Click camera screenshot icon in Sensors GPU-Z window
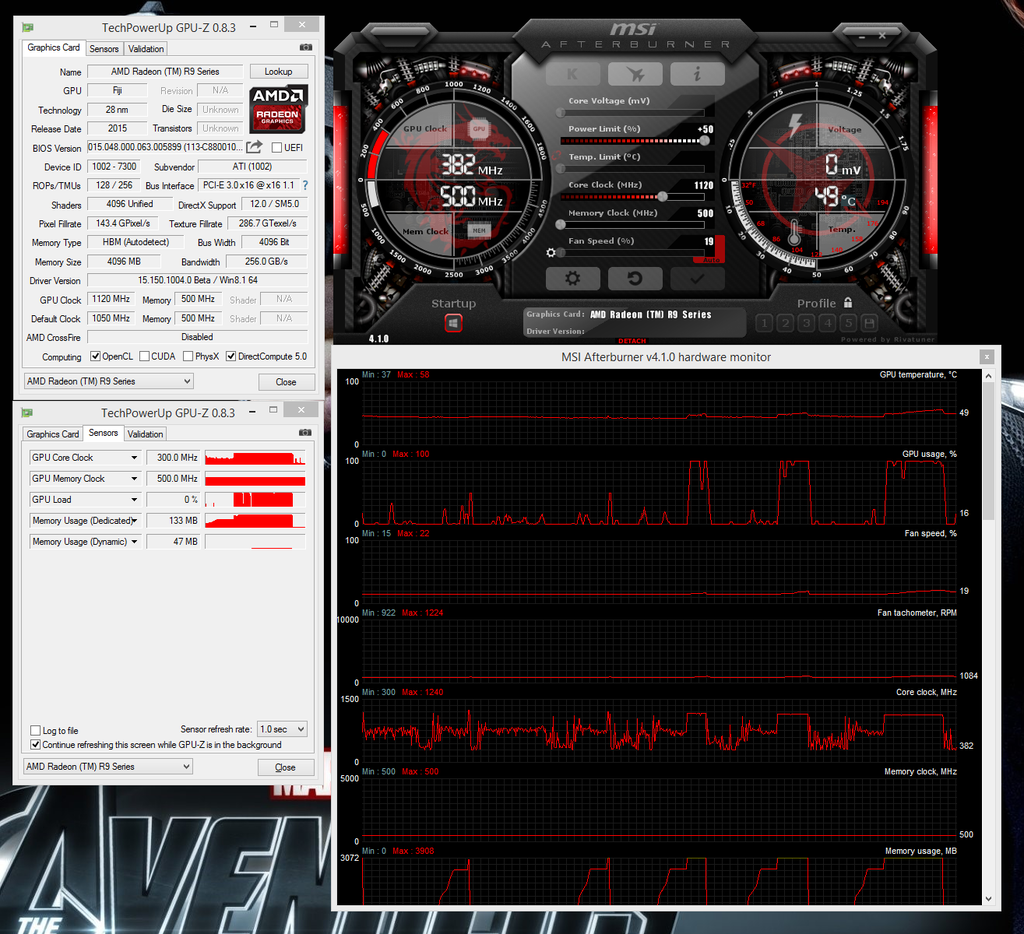Viewport: 1024px width, 934px height. coord(305,432)
